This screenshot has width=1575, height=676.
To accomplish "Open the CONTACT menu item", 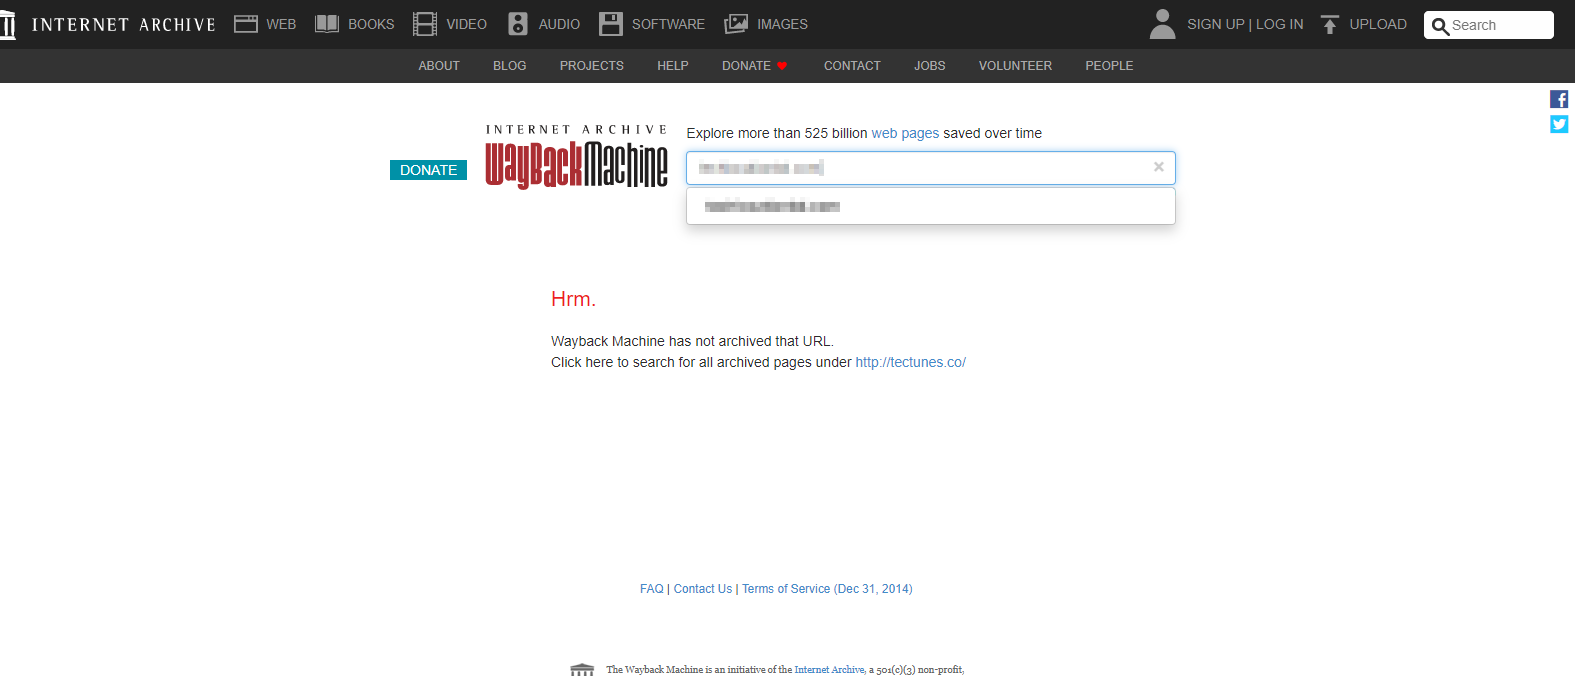I will [x=852, y=66].
